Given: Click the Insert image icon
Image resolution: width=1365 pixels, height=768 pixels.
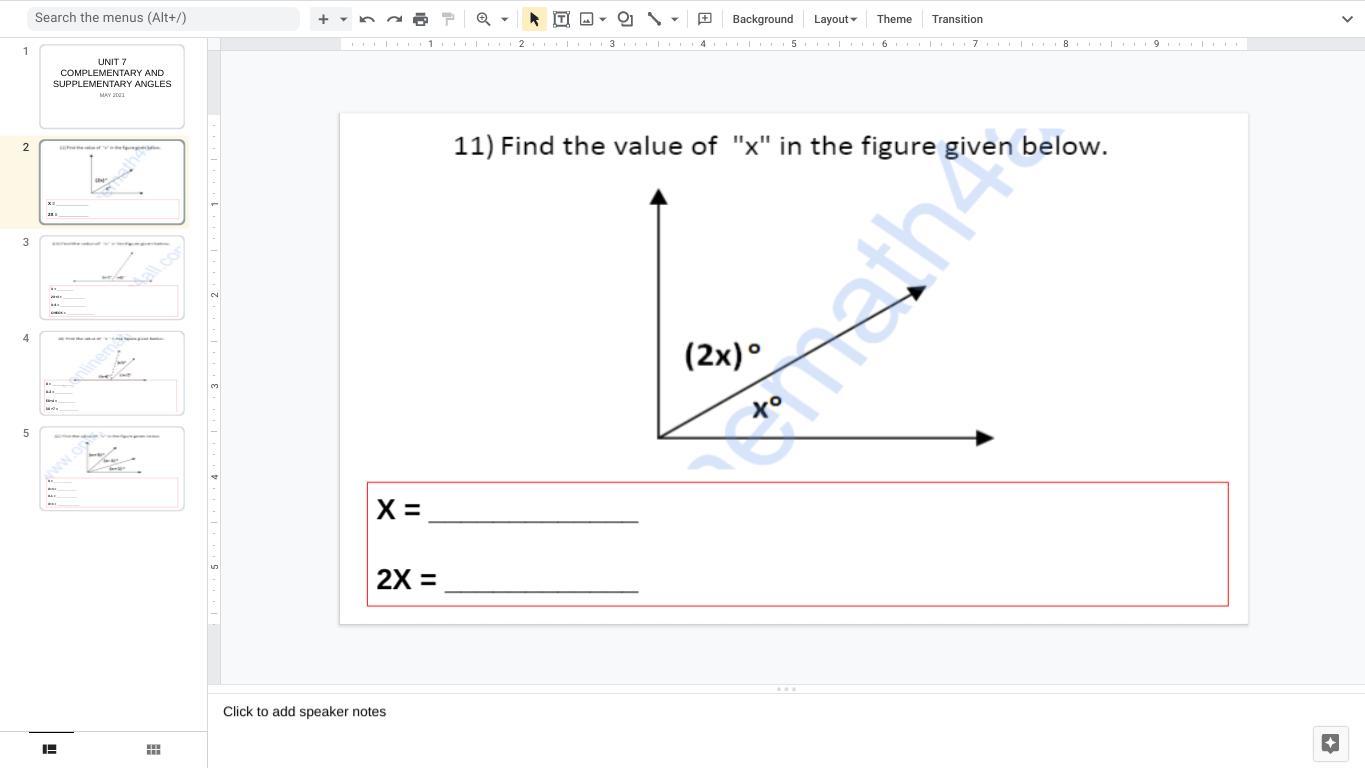Looking at the screenshot, I should pyautogui.click(x=586, y=19).
